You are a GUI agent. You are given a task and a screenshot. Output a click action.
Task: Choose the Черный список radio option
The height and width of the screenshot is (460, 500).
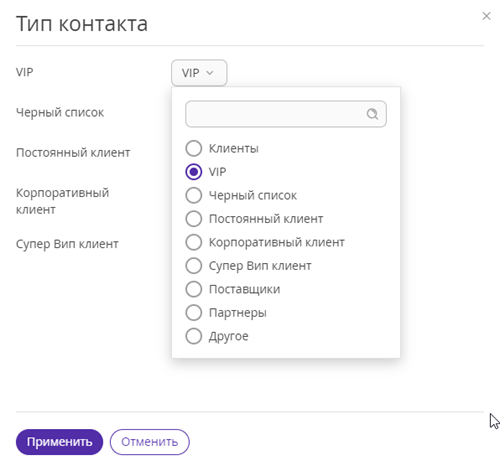tap(194, 195)
